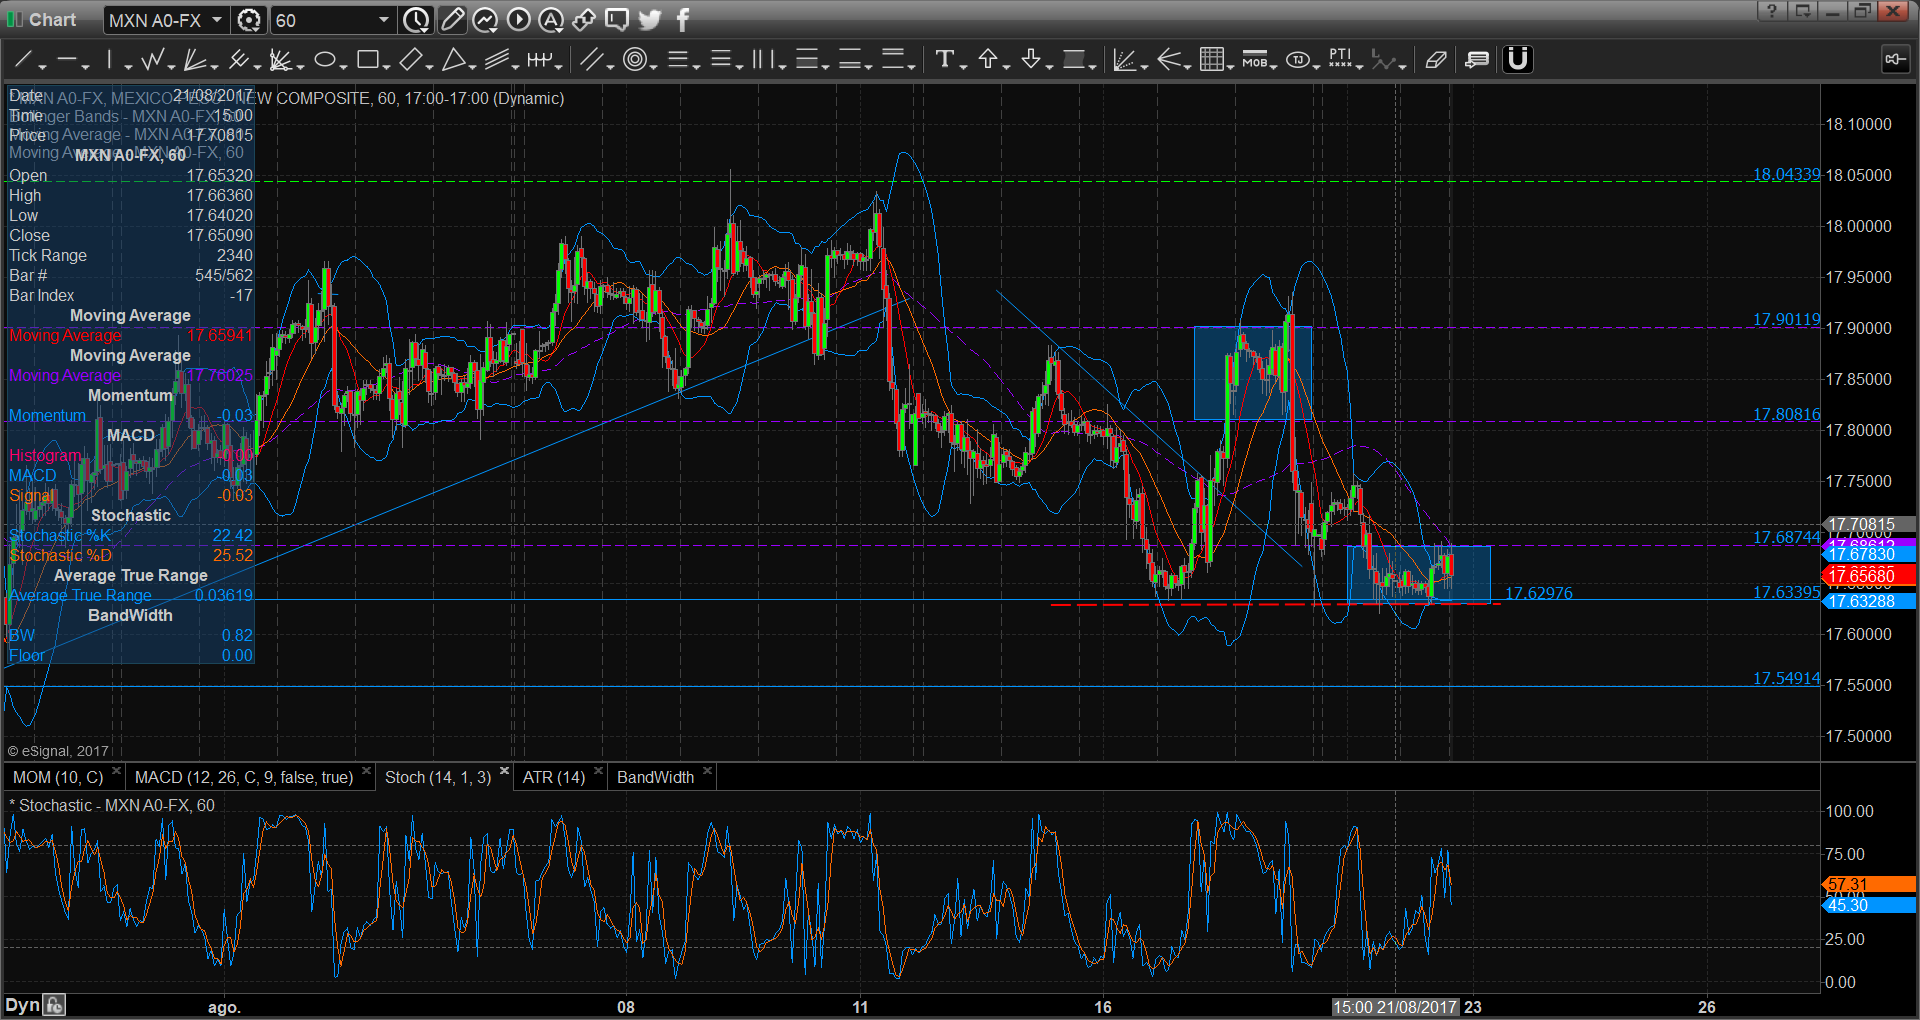This screenshot has height=1020, width=1920.
Task: Select the up arrow marker tool
Action: pos(988,60)
